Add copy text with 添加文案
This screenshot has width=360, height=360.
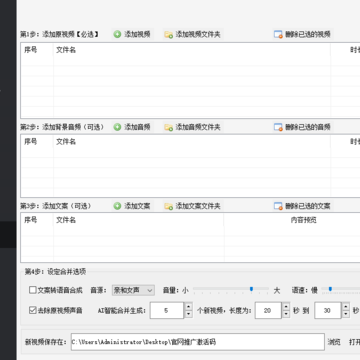132,206
